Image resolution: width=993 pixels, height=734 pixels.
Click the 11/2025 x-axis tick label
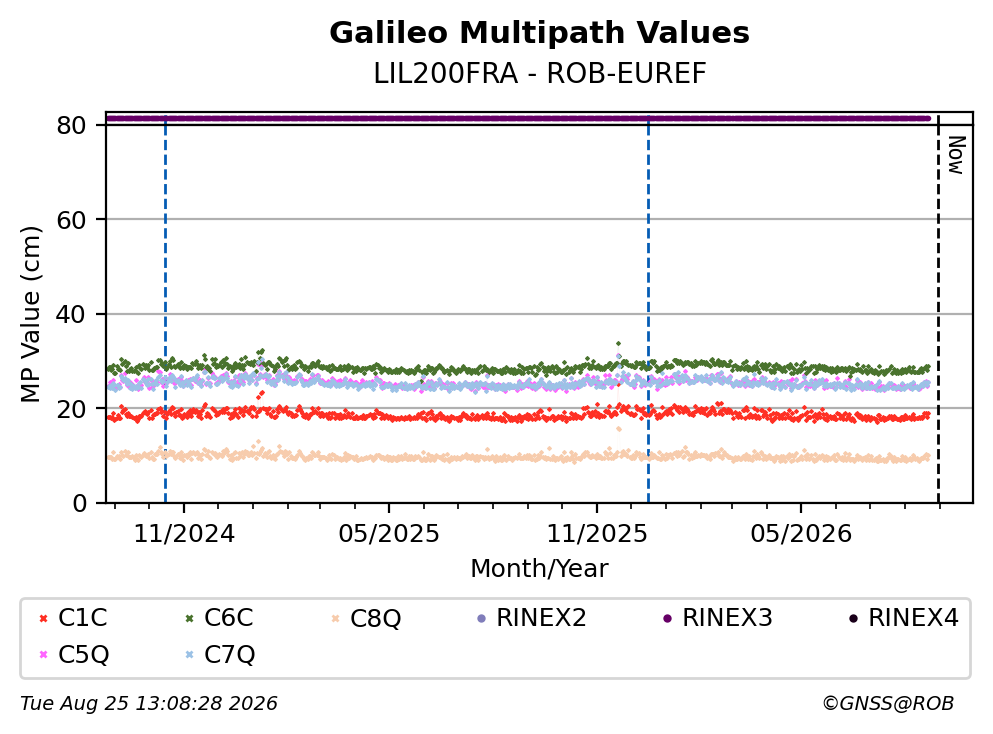coord(597,534)
